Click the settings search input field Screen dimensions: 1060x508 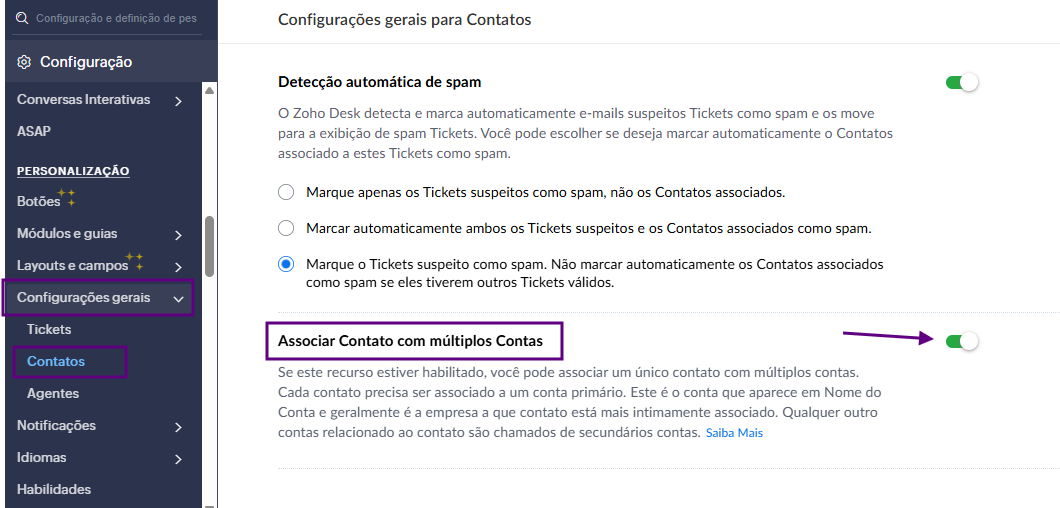pyautogui.click(x=116, y=18)
